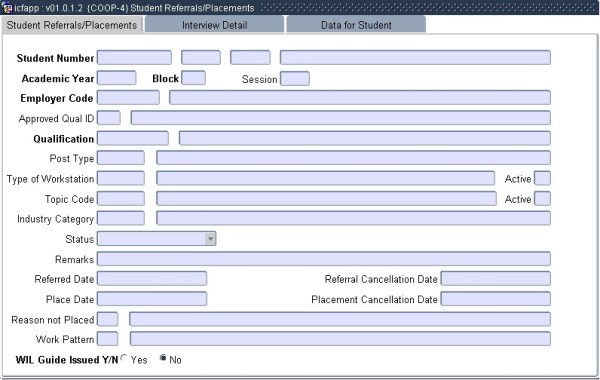The height and width of the screenshot is (380, 600).
Task: Click the Student Number input field
Action: [134, 58]
